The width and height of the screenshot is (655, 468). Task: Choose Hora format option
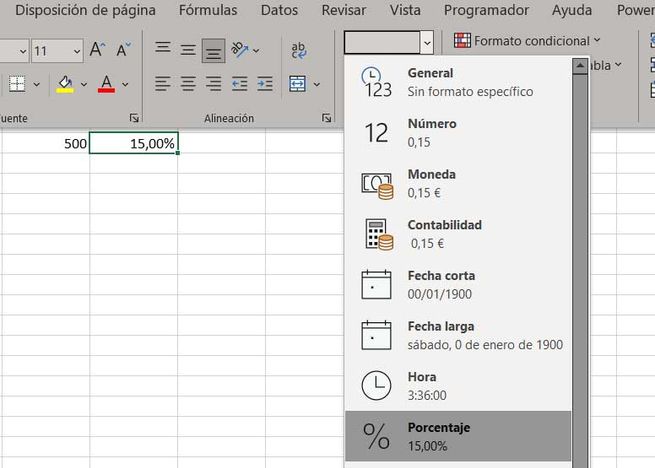tap(458, 386)
